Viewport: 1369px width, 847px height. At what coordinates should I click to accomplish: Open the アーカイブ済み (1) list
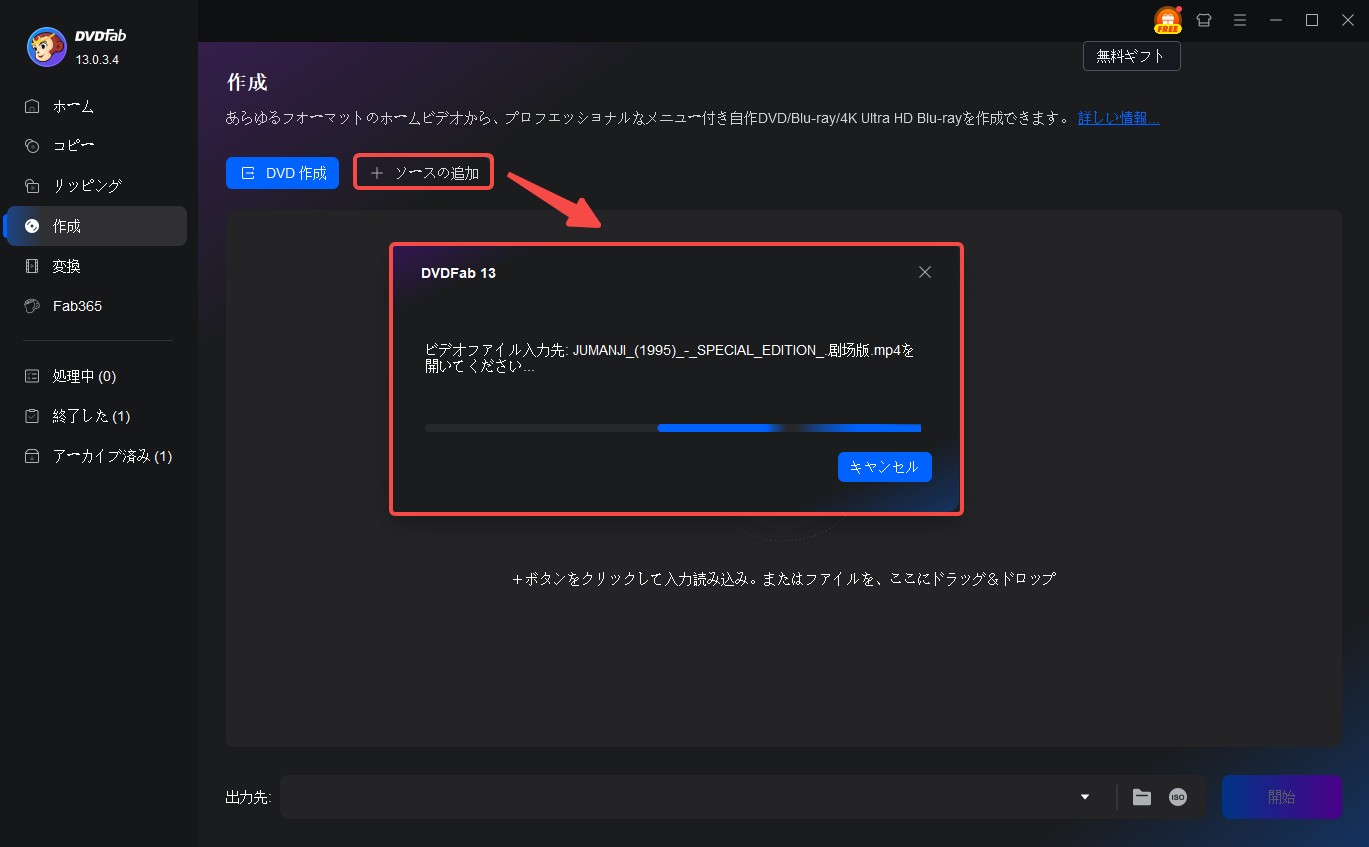click(x=96, y=456)
